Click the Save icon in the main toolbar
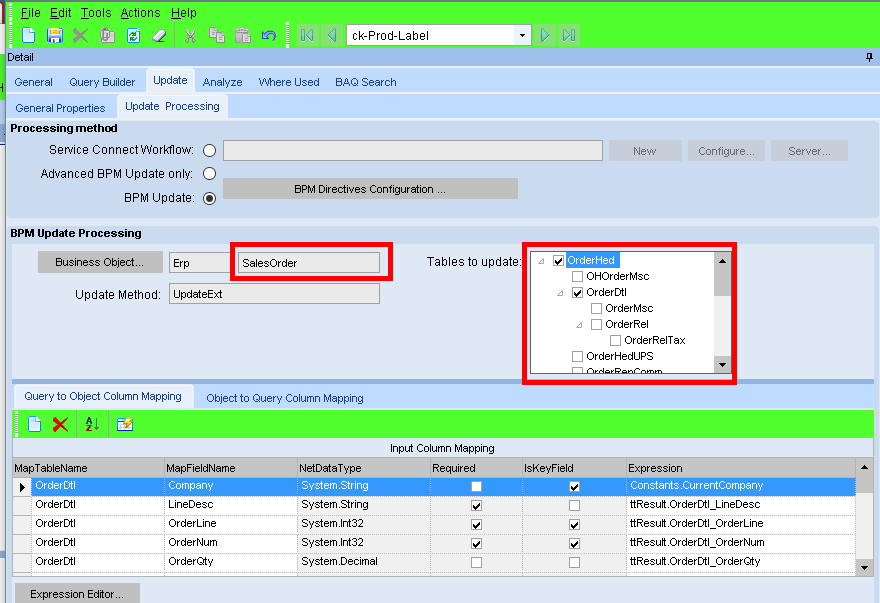The image size is (880, 603). 55,35
